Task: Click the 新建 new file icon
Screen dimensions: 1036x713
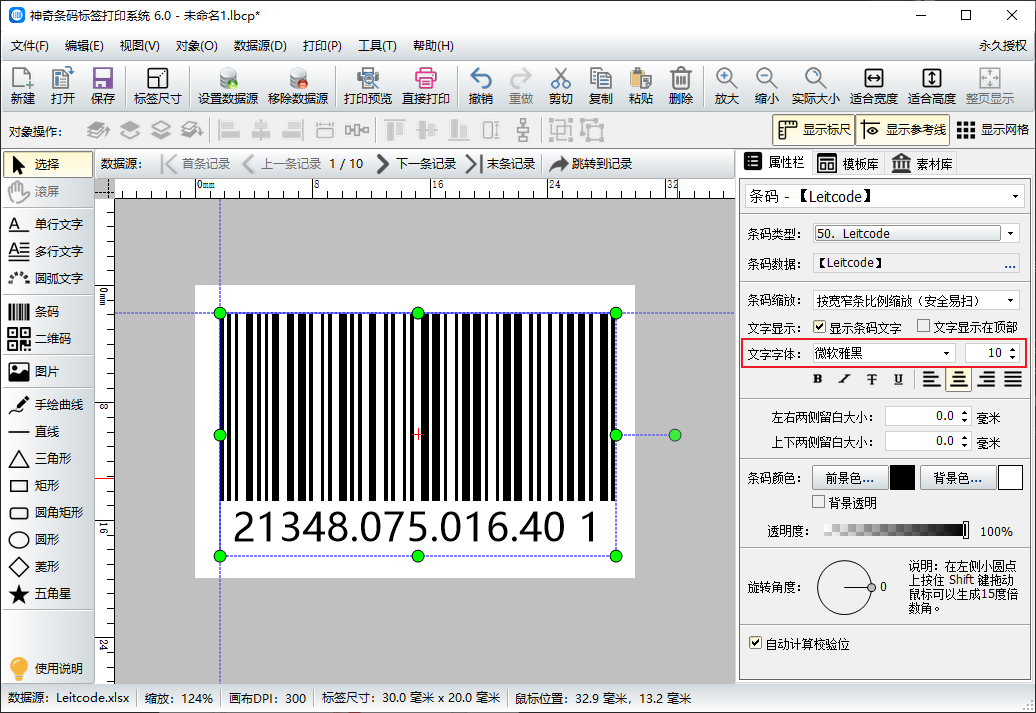Action: click(22, 86)
